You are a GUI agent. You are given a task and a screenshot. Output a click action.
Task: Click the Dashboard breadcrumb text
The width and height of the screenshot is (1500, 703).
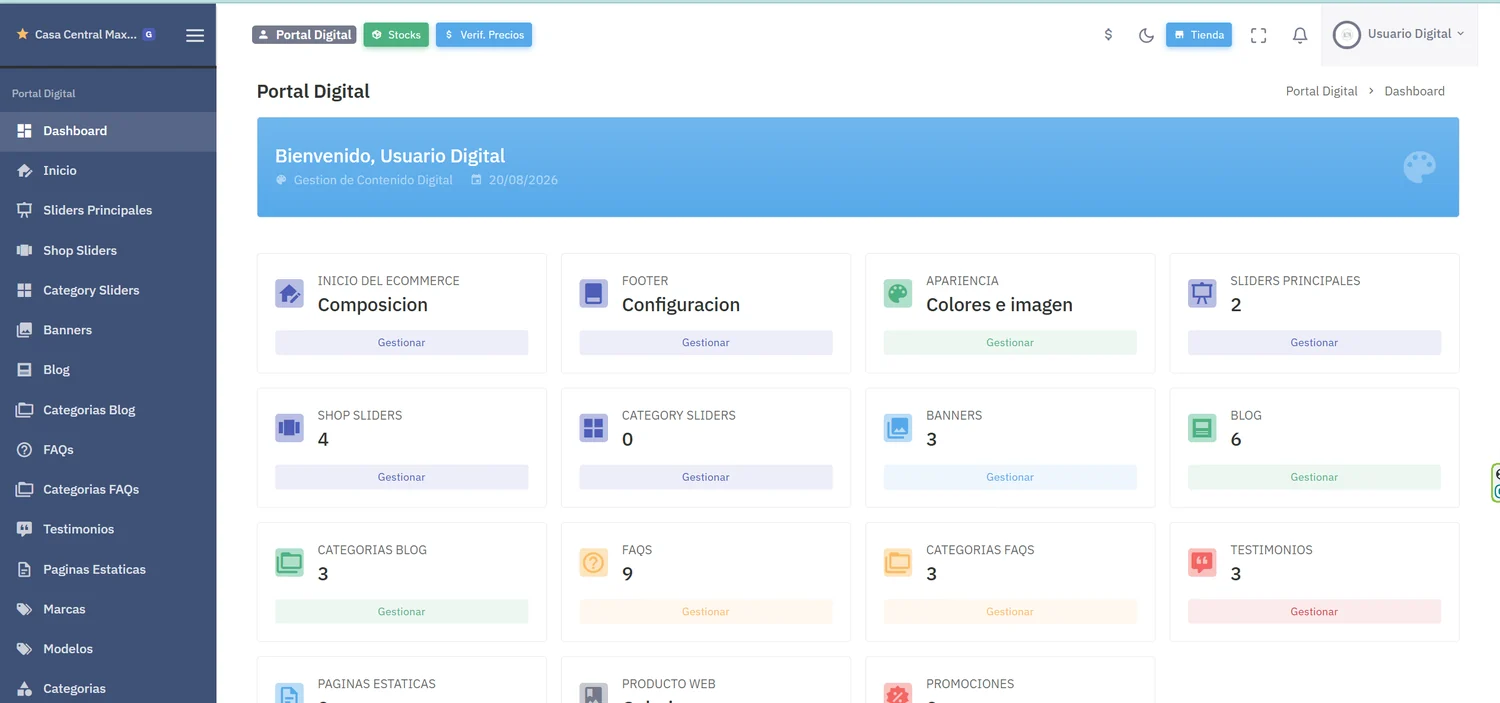click(1414, 91)
